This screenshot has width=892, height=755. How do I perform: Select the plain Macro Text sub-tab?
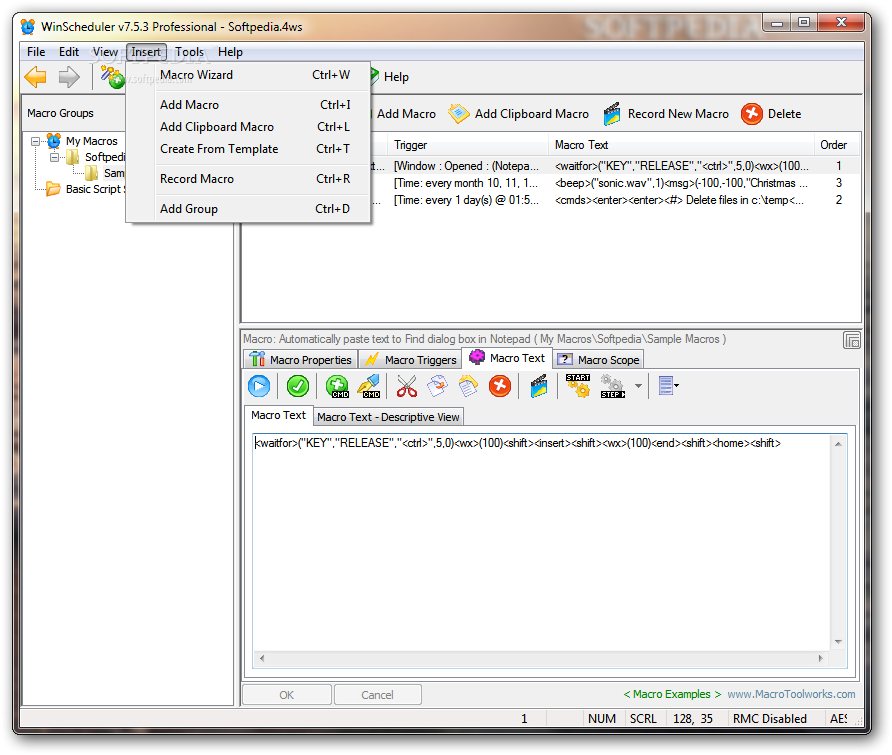pyautogui.click(x=278, y=415)
